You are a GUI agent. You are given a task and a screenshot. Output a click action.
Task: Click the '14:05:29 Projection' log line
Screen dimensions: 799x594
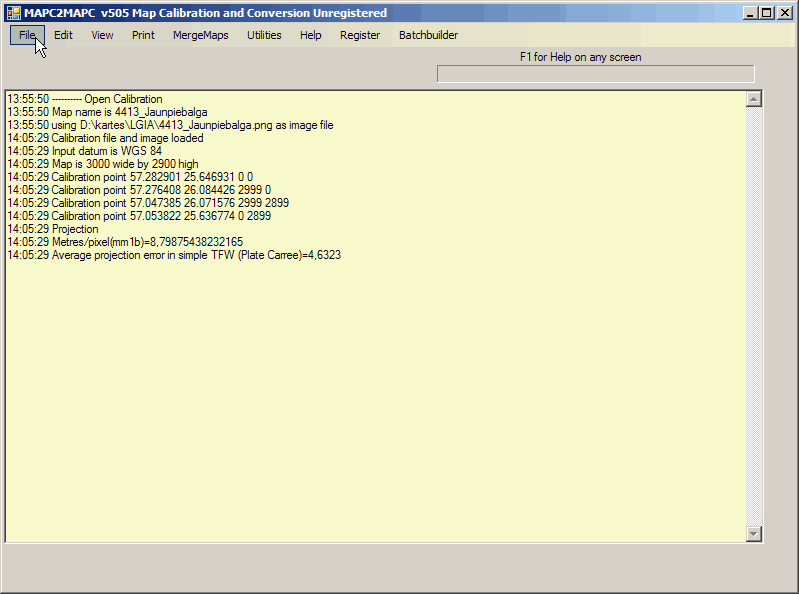52,229
